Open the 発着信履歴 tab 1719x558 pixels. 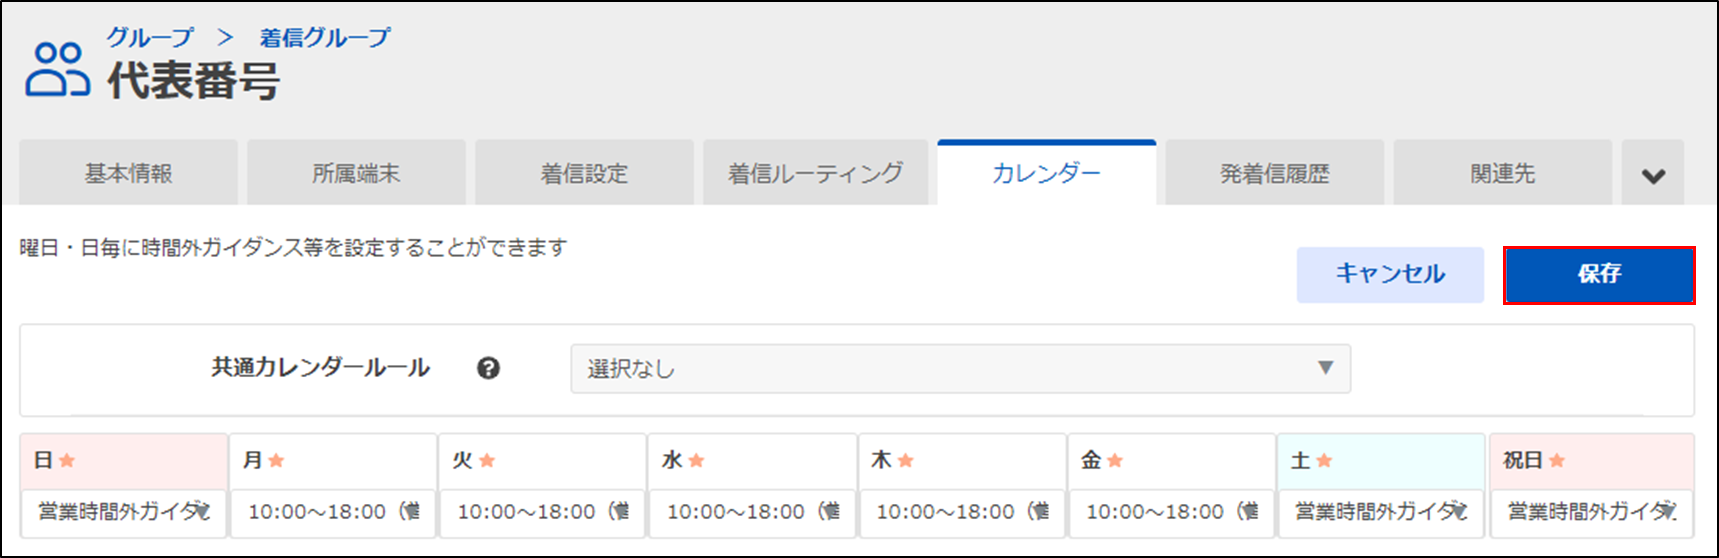1274,174
